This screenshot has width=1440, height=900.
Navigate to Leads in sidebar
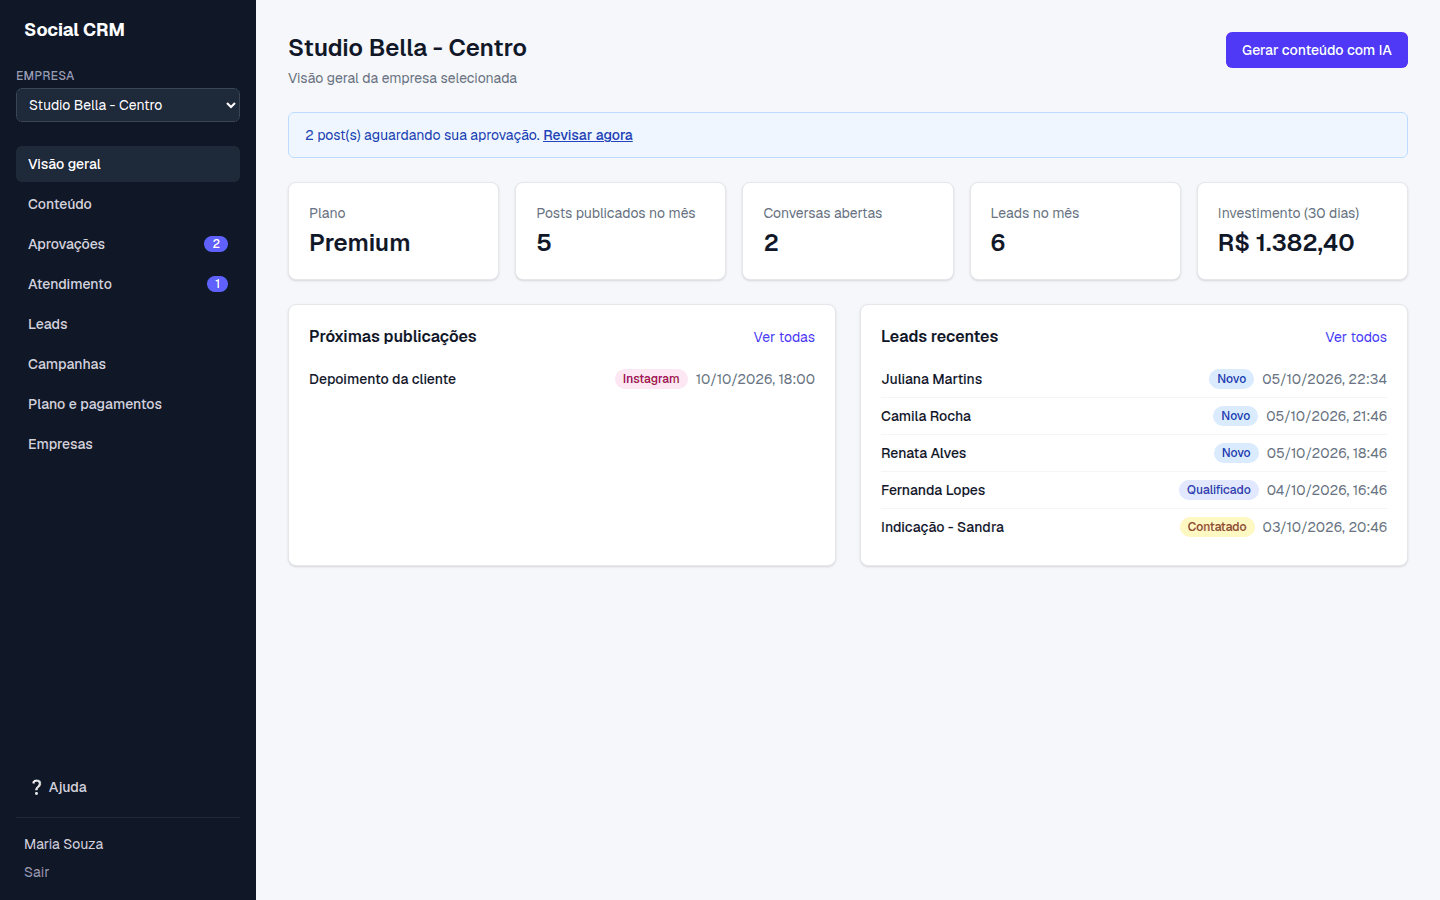click(x=128, y=324)
